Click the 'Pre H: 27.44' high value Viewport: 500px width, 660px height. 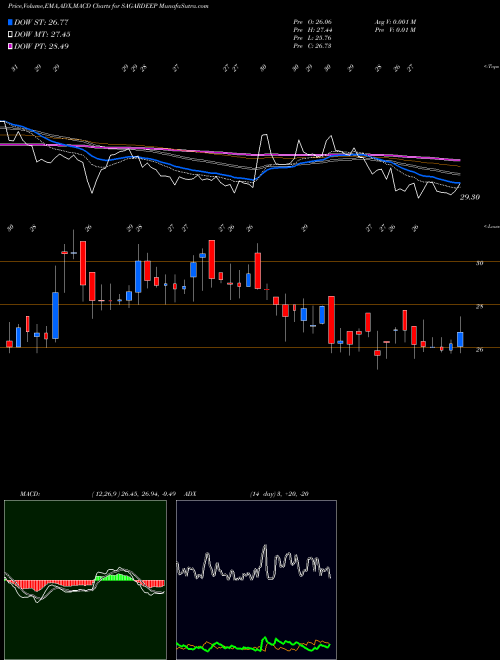[312, 30]
